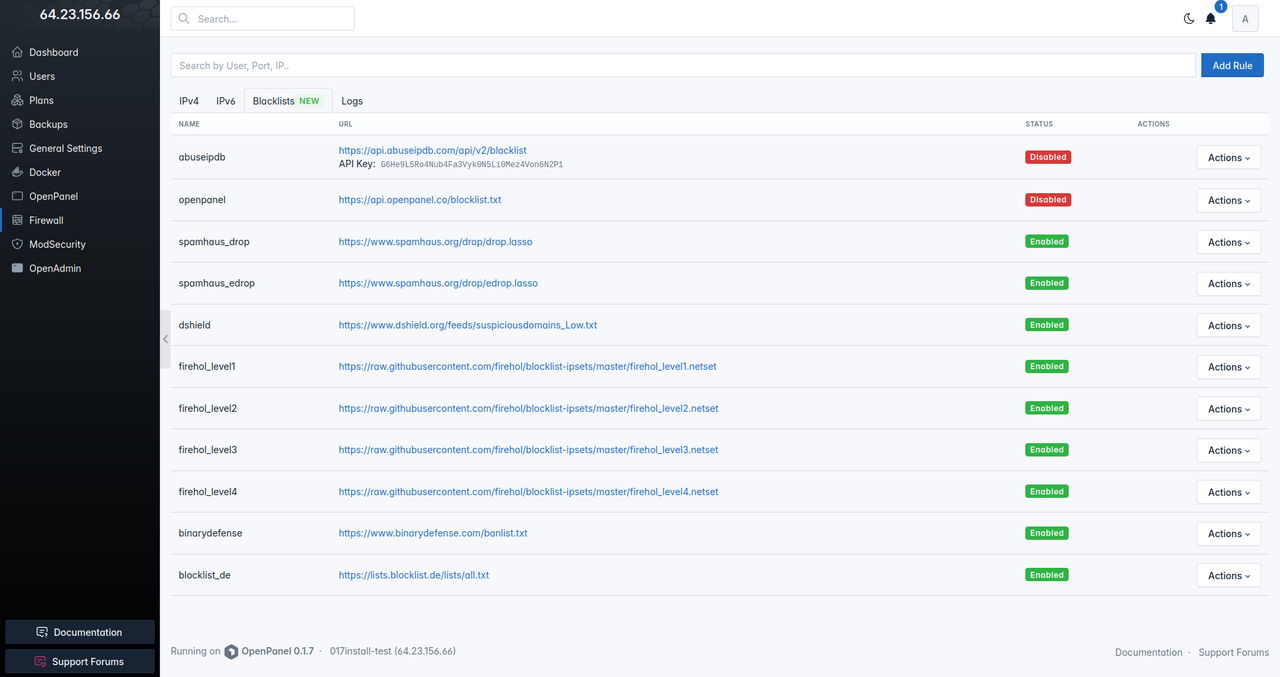Image resolution: width=1280 pixels, height=677 pixels.
Task: Click the 017install-test hostname in footer
Action: pyautogui.click(x=393, y=651)
